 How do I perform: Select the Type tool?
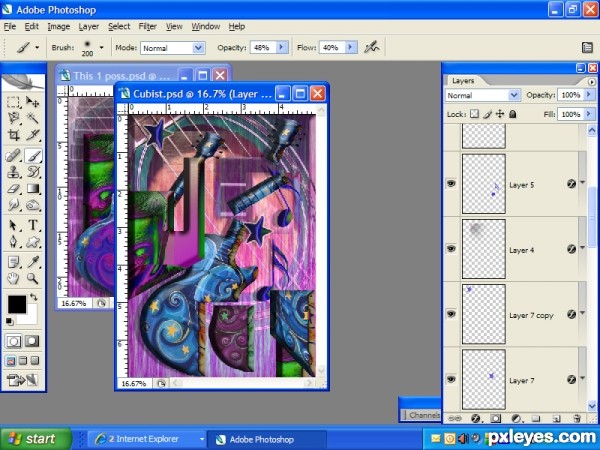tap(33, 225)
